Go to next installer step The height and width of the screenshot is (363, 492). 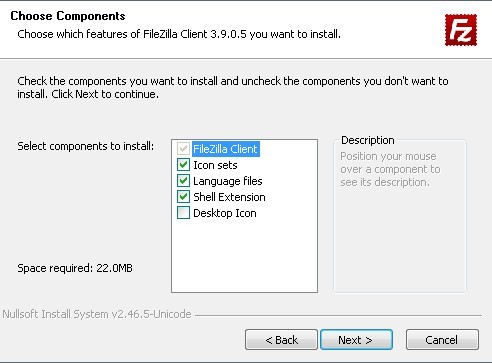coord(356,340)
